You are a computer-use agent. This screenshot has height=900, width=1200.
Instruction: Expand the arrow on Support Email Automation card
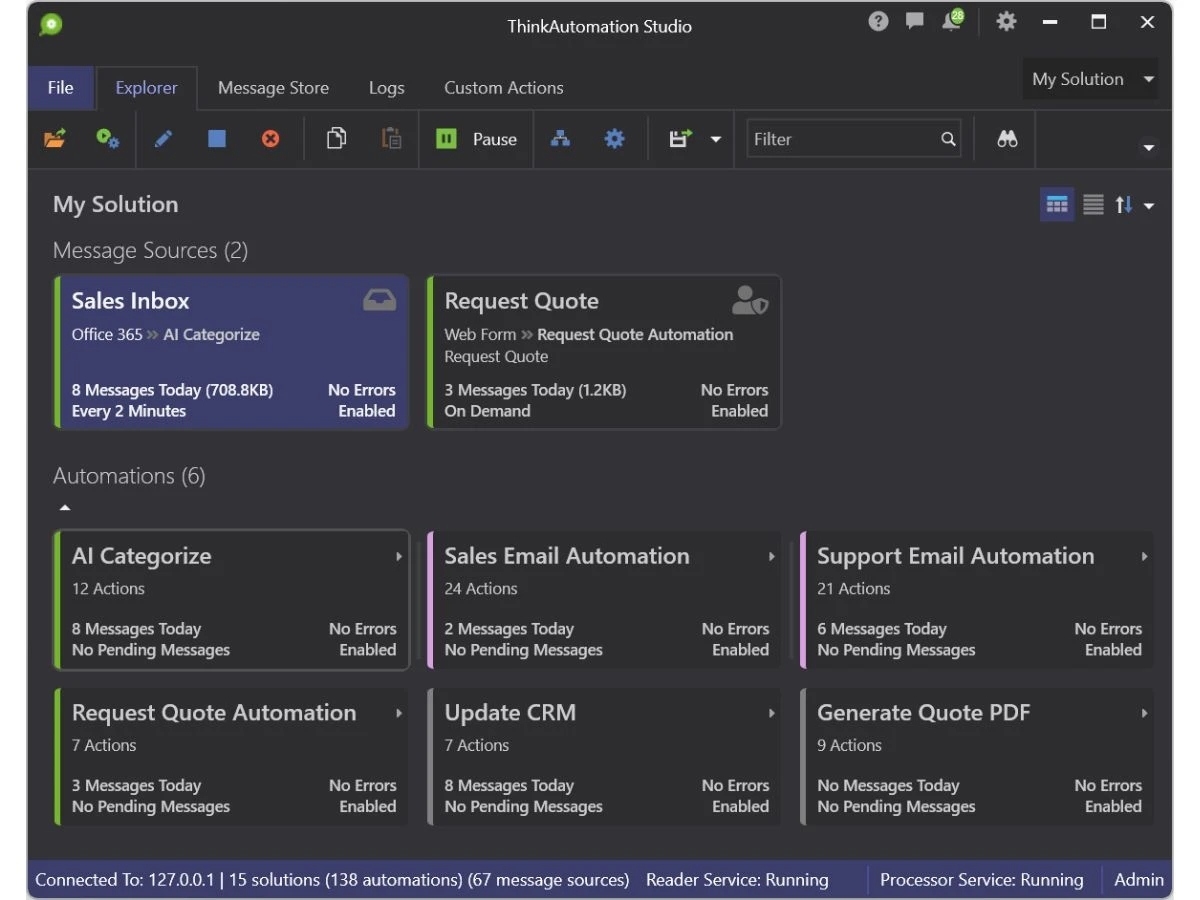click(1144, 557)
